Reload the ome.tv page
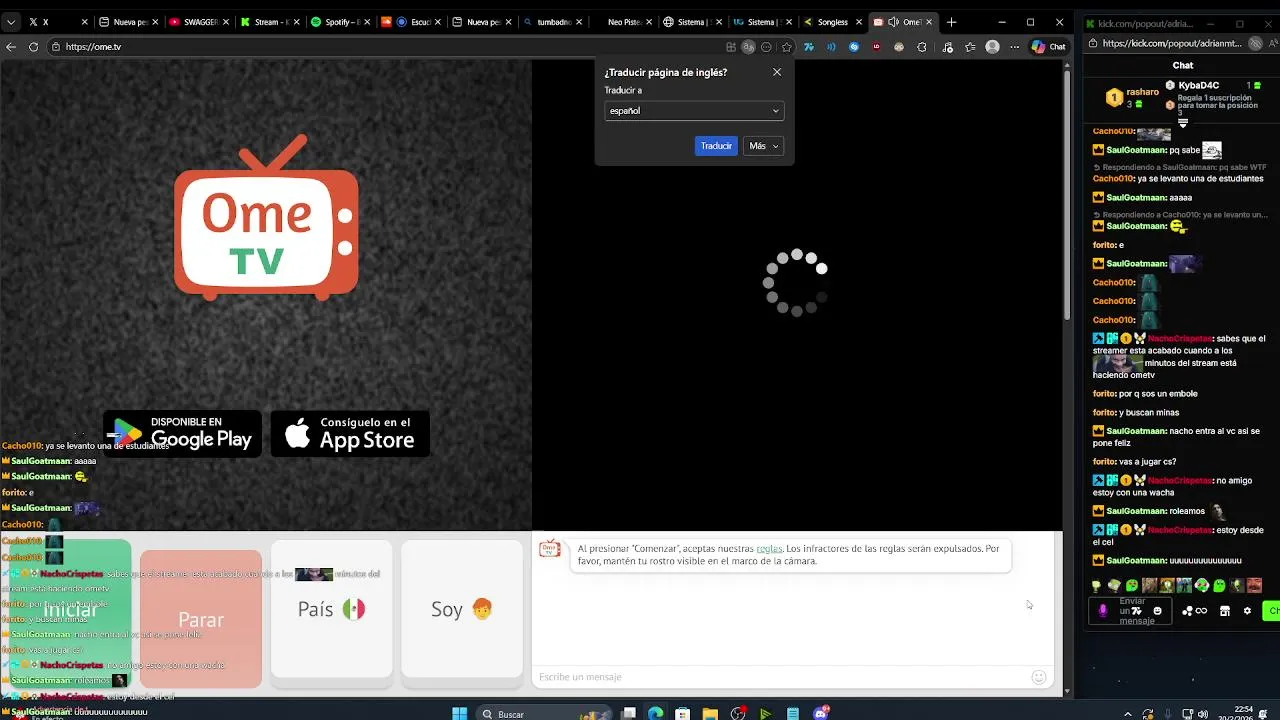The width and height of the screenshot is (1280, 720). click(33, 46)
